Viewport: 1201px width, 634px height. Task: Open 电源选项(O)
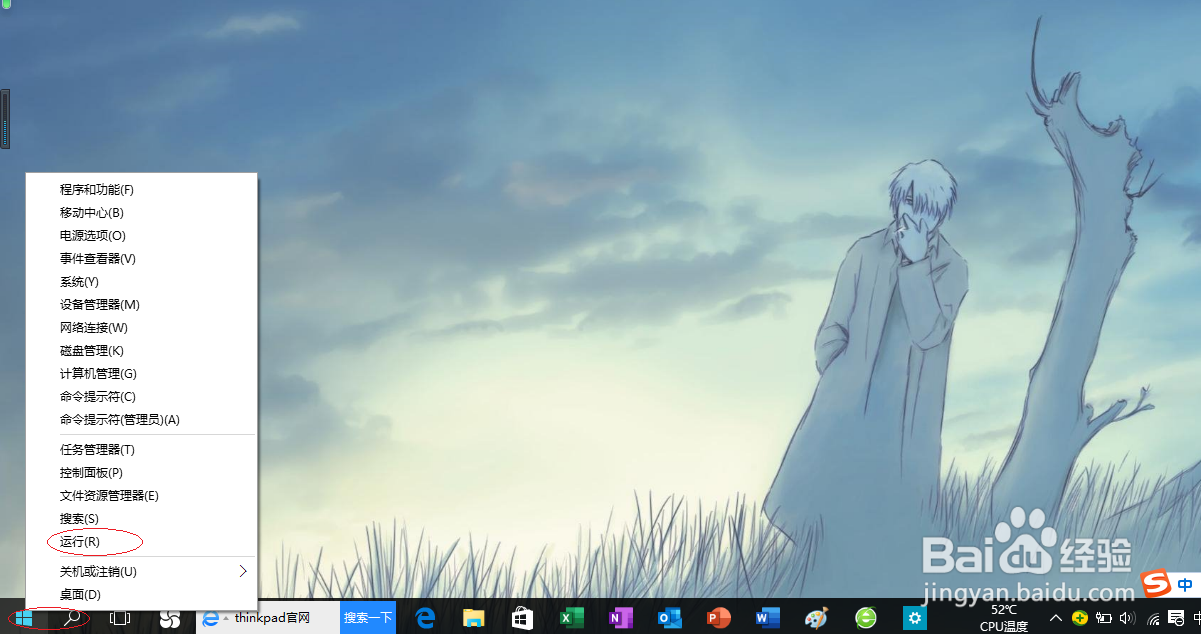(x=141, y=236)
